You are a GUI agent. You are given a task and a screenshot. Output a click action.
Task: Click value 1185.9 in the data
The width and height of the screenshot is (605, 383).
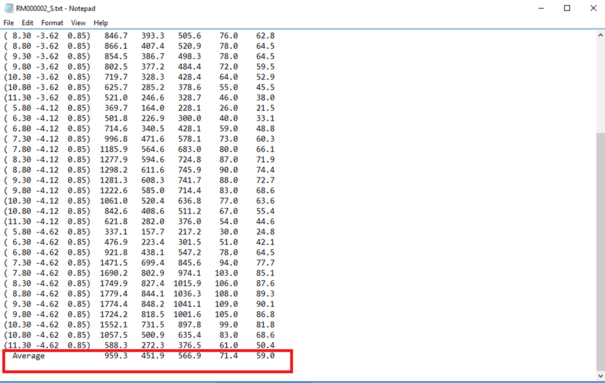pos(113,149)
